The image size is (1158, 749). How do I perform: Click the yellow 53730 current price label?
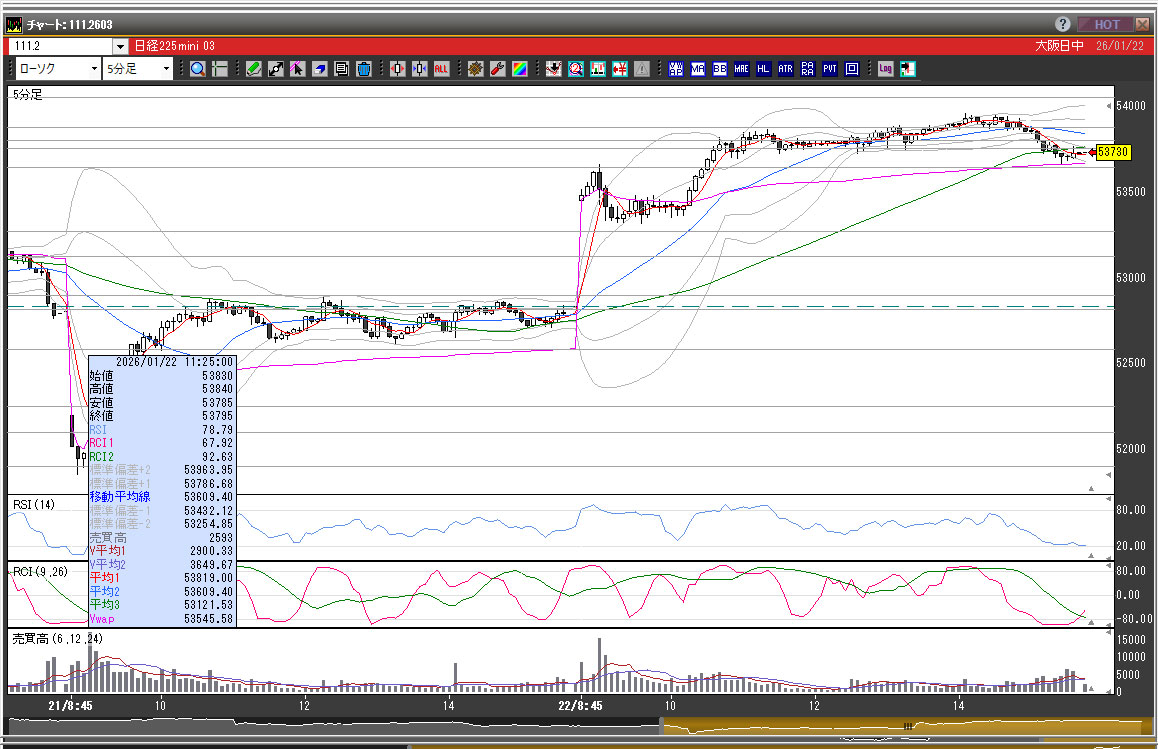pyautogui.click(x=1113, y=152)
